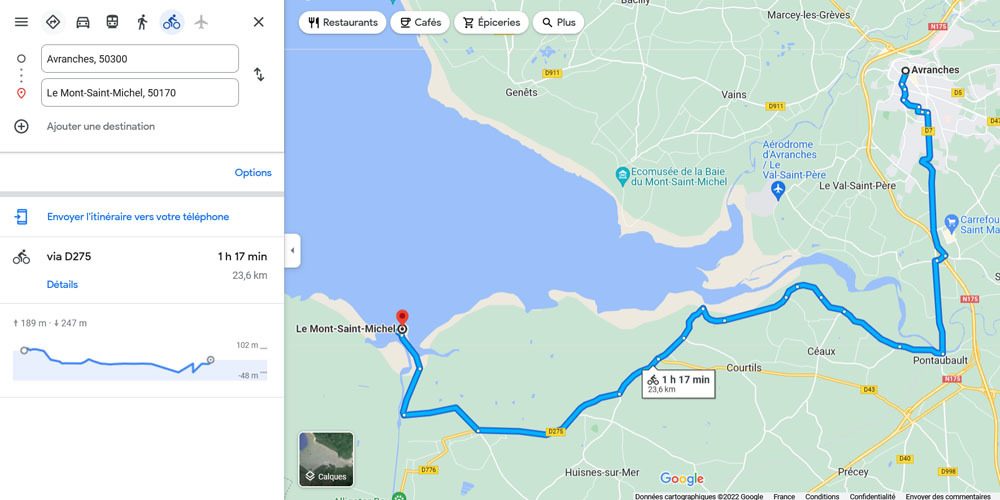This screenshot has width=1000, height=500.
Task: Select the walking travel mode icon
Action: tap(142, 22)
